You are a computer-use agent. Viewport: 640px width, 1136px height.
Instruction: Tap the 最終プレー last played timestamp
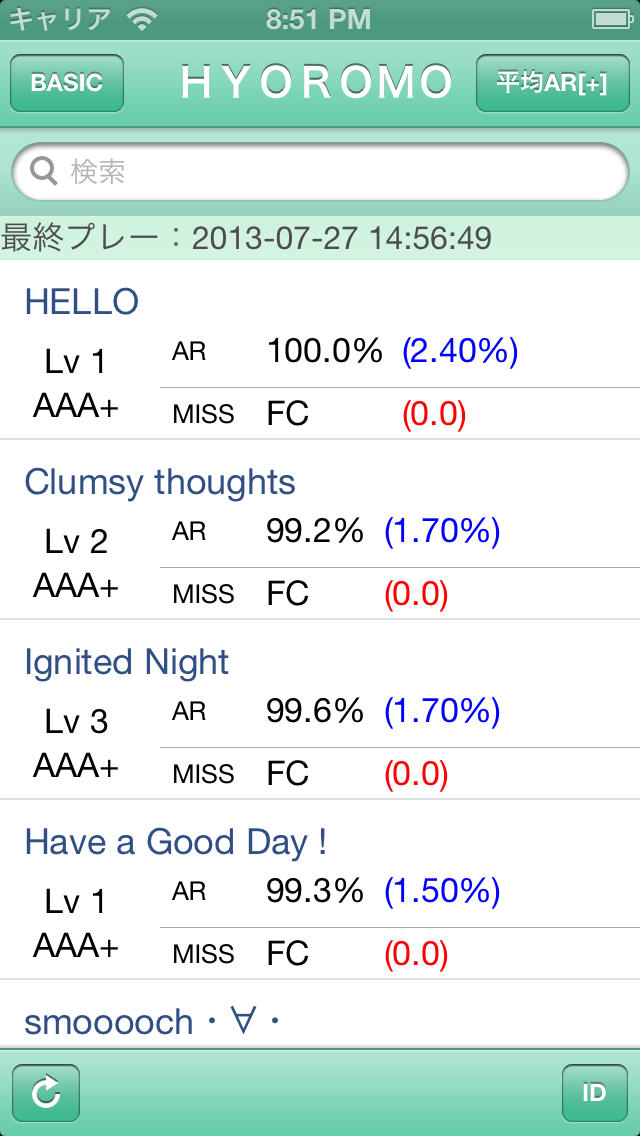point(246,238)
